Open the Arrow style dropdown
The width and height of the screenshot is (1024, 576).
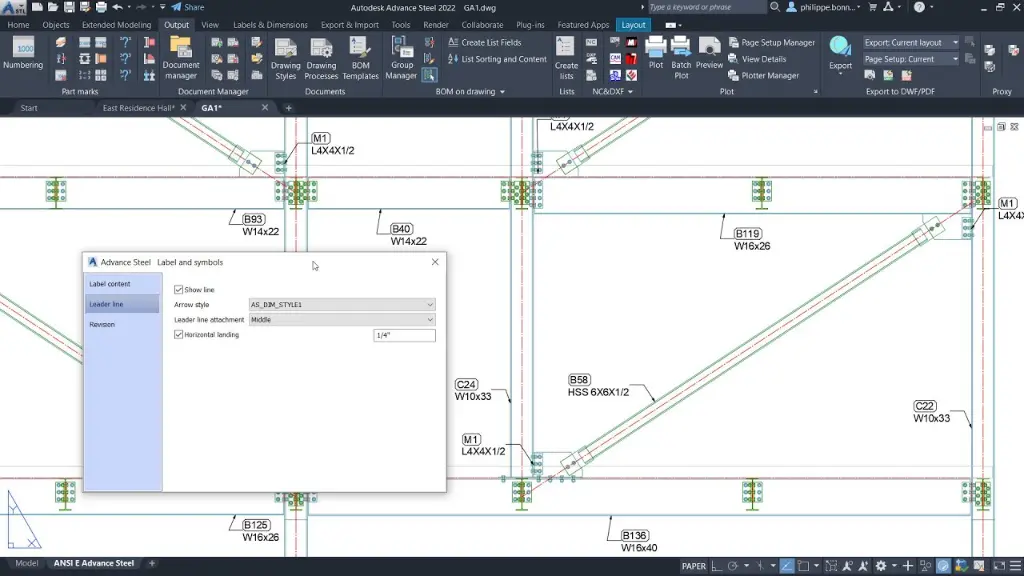pyautogui.click(x=342, y=304)
